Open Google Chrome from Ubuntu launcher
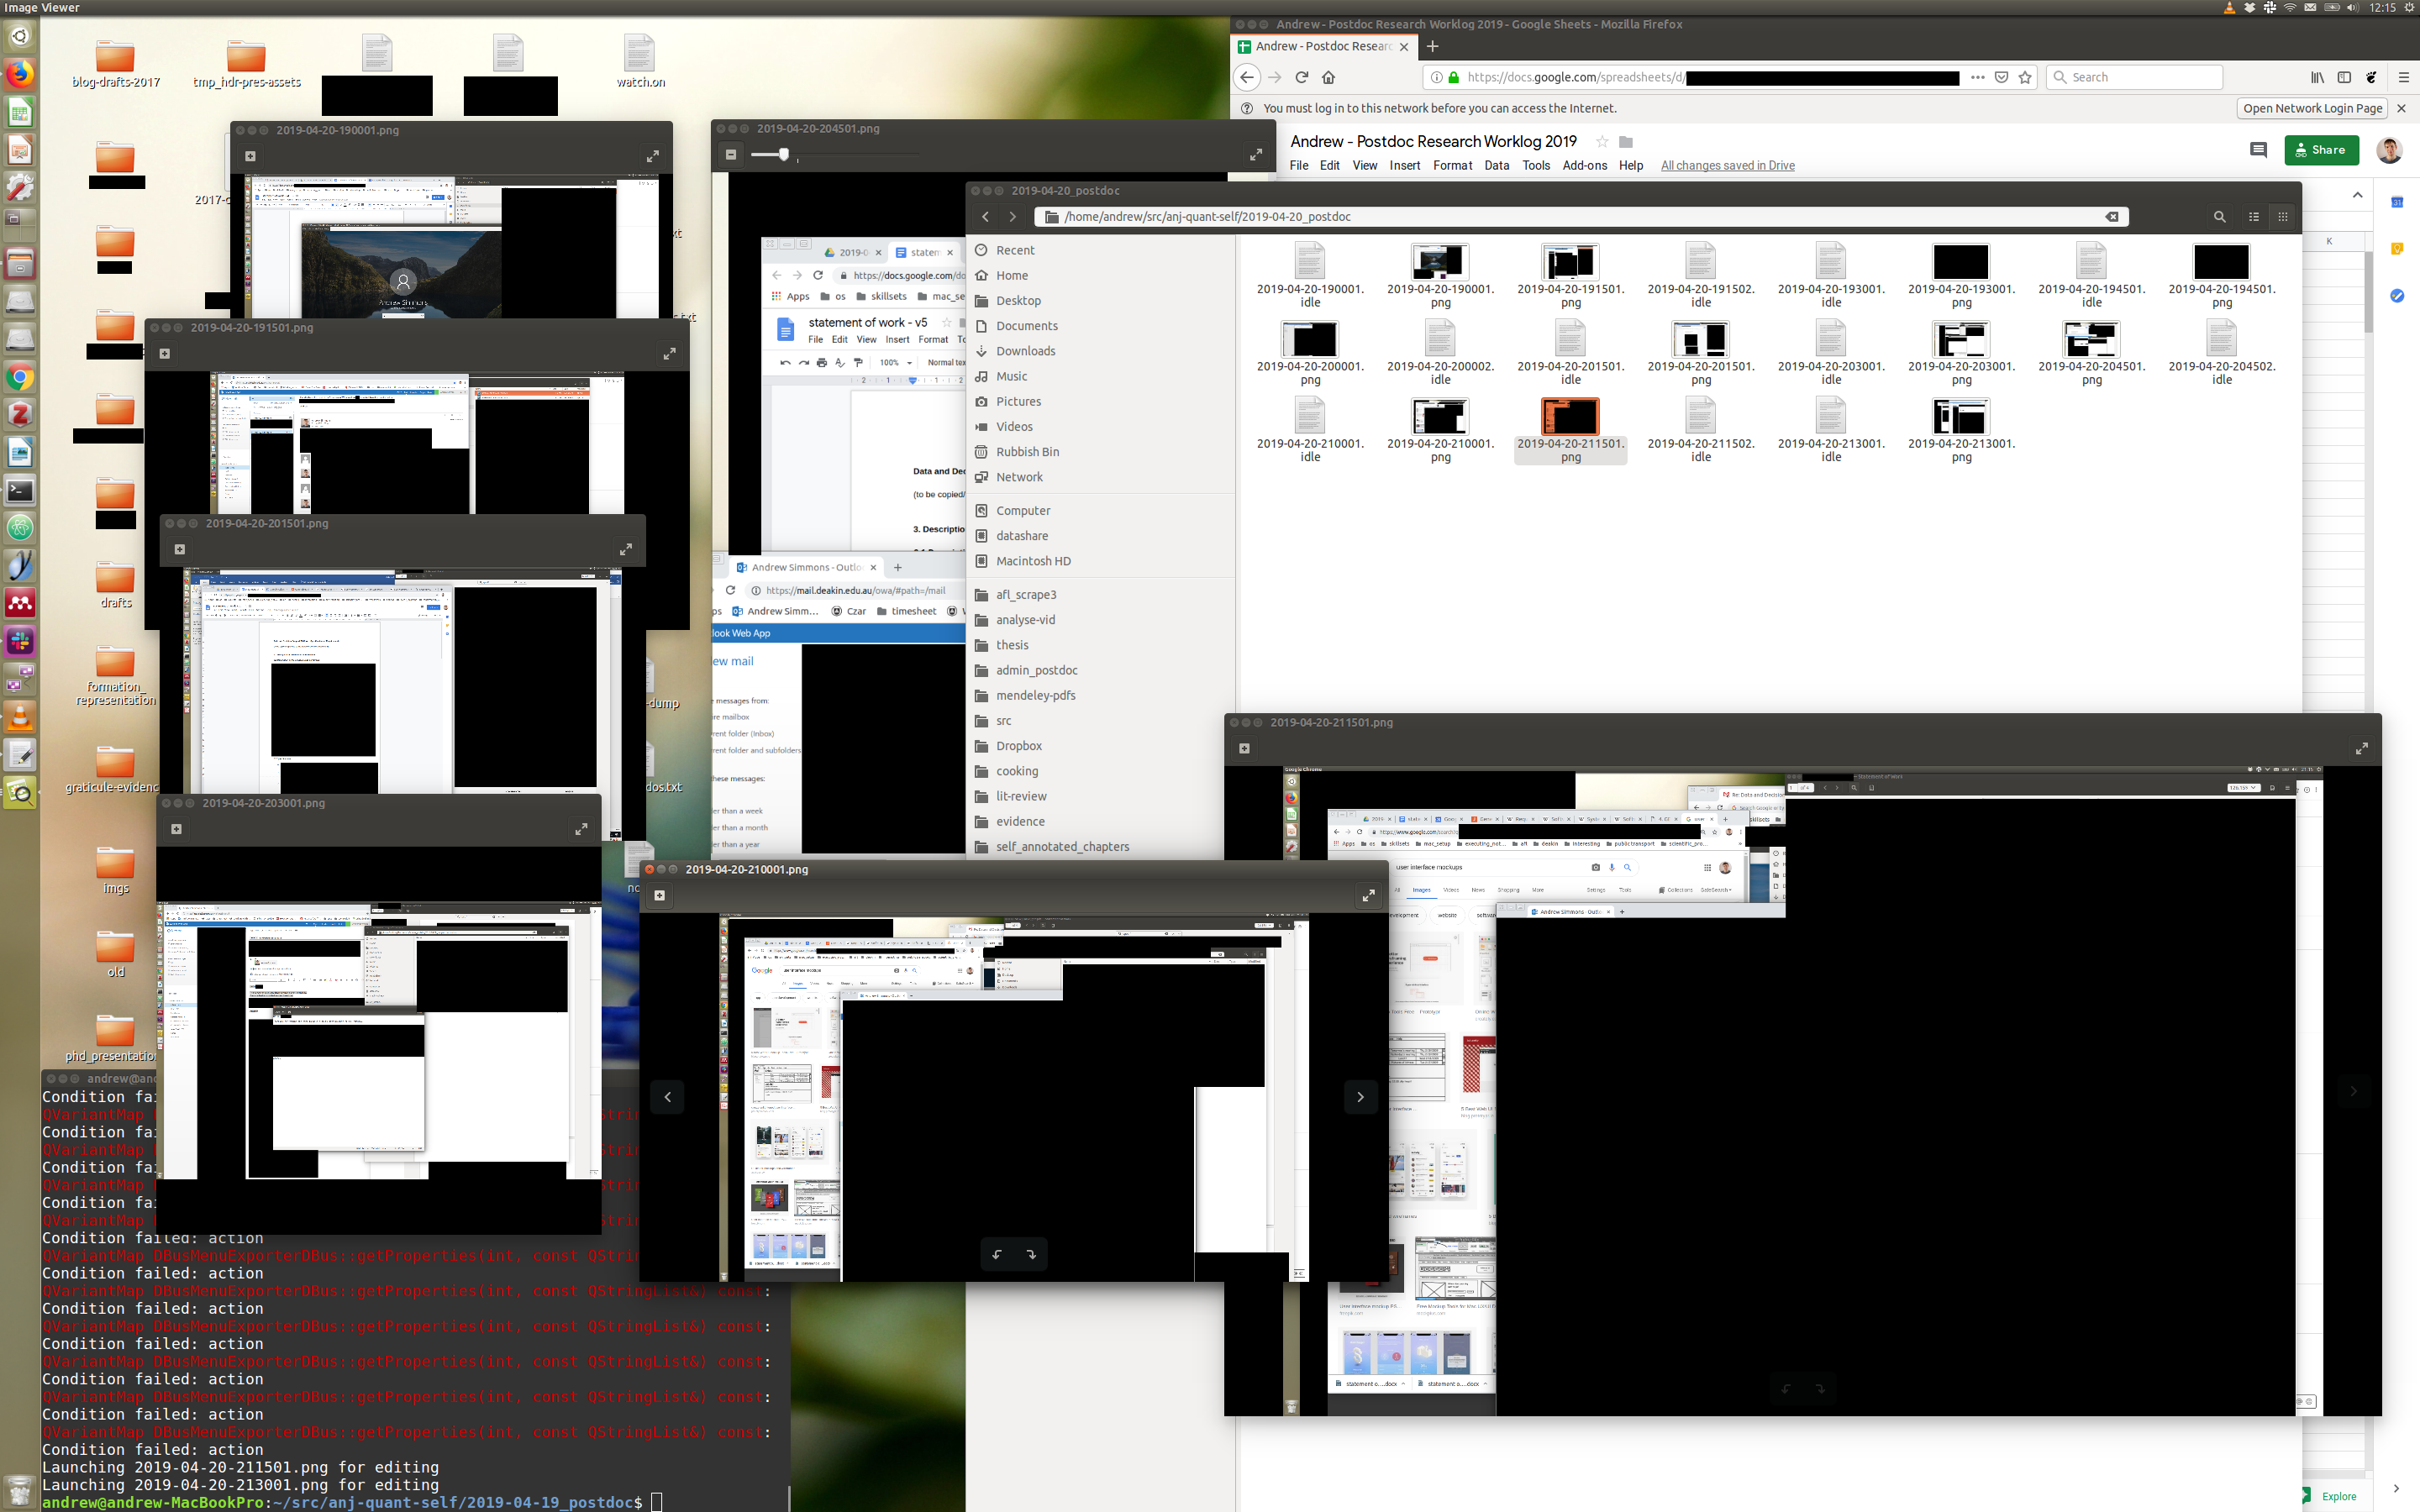The height and width of the screenshot is (1512, 2420). click(x=20, y=378)
